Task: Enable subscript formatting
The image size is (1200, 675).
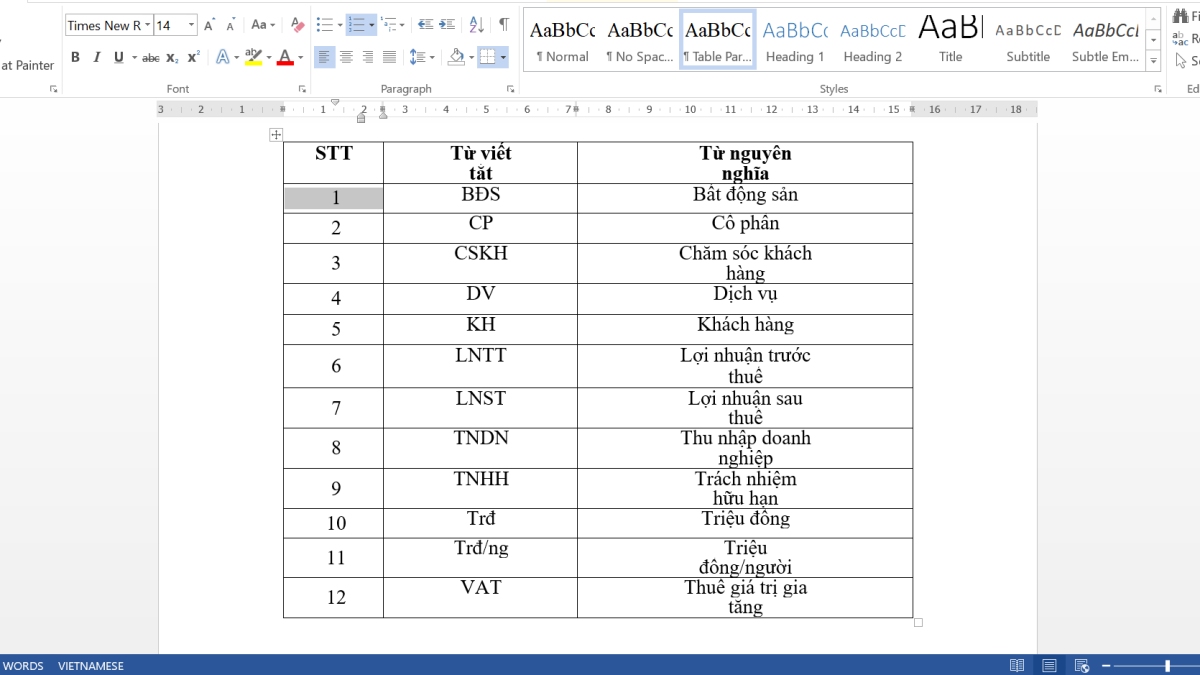Action: pos(173,57)
